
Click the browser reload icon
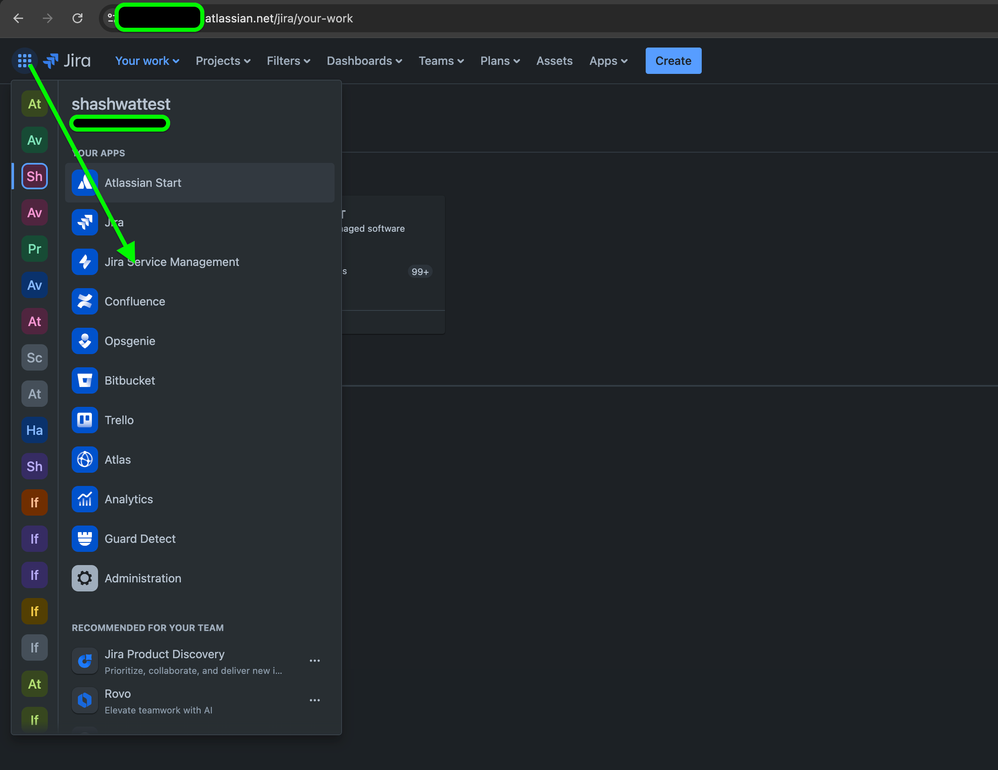(x=78, y=17)
